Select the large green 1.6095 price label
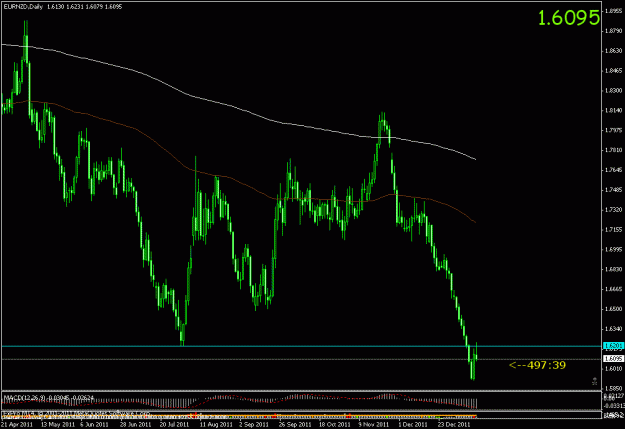 pos(569,18)
